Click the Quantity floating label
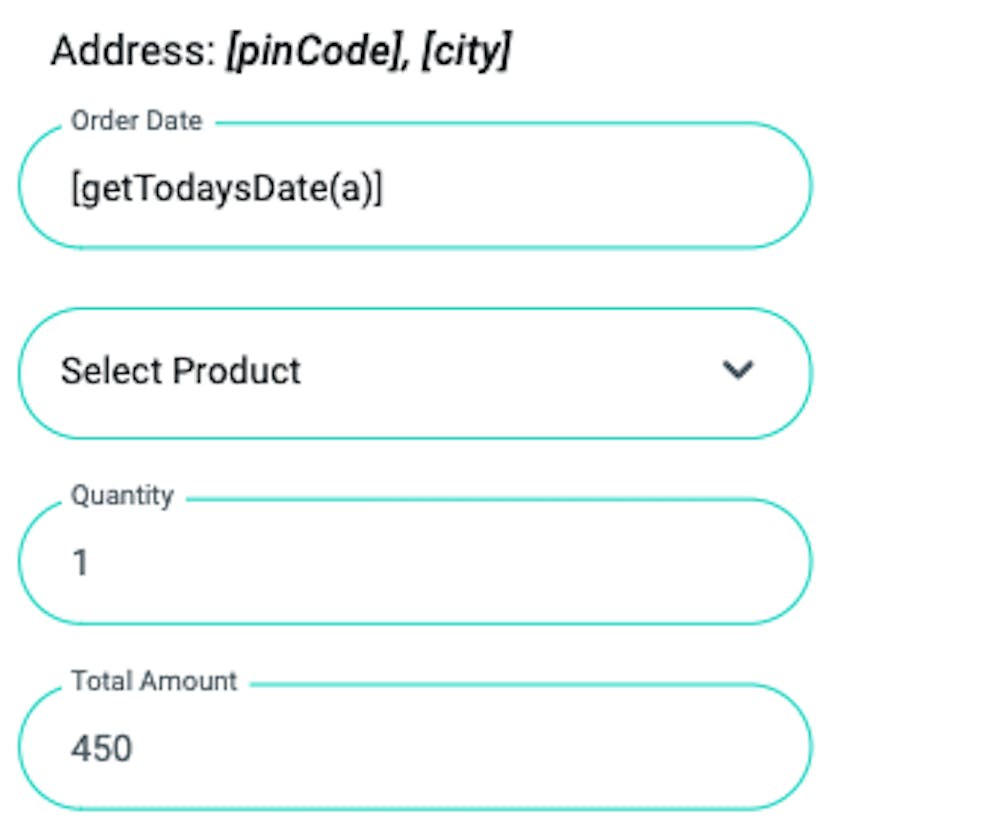The image size is (1000, 838). tap(122, 496)
